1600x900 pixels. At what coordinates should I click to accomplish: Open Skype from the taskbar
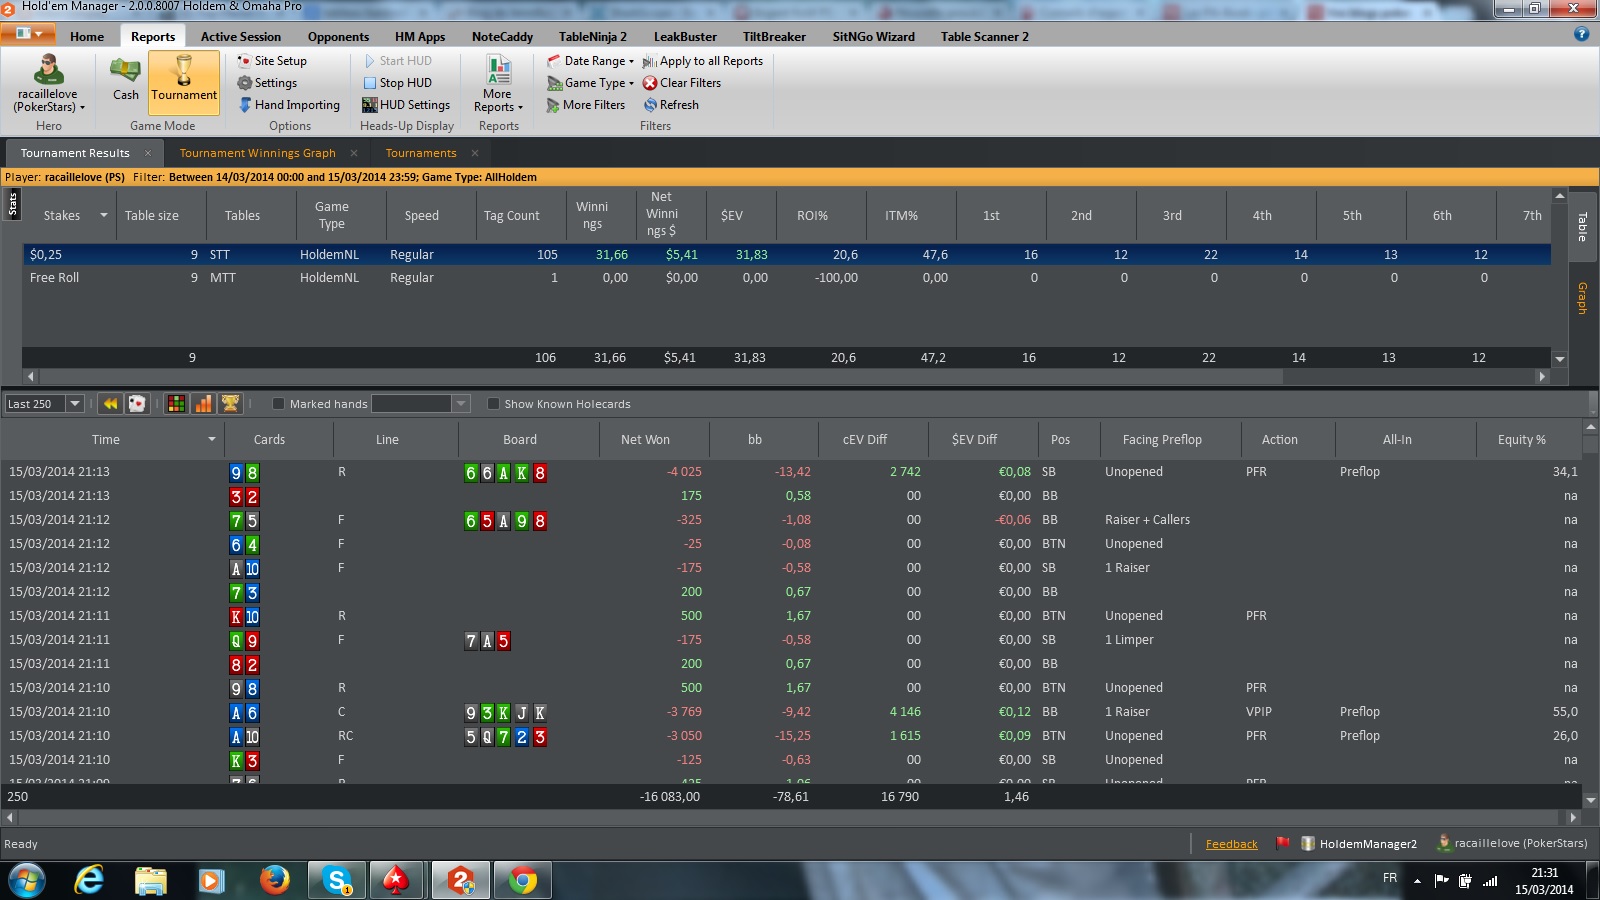[337, 880]
